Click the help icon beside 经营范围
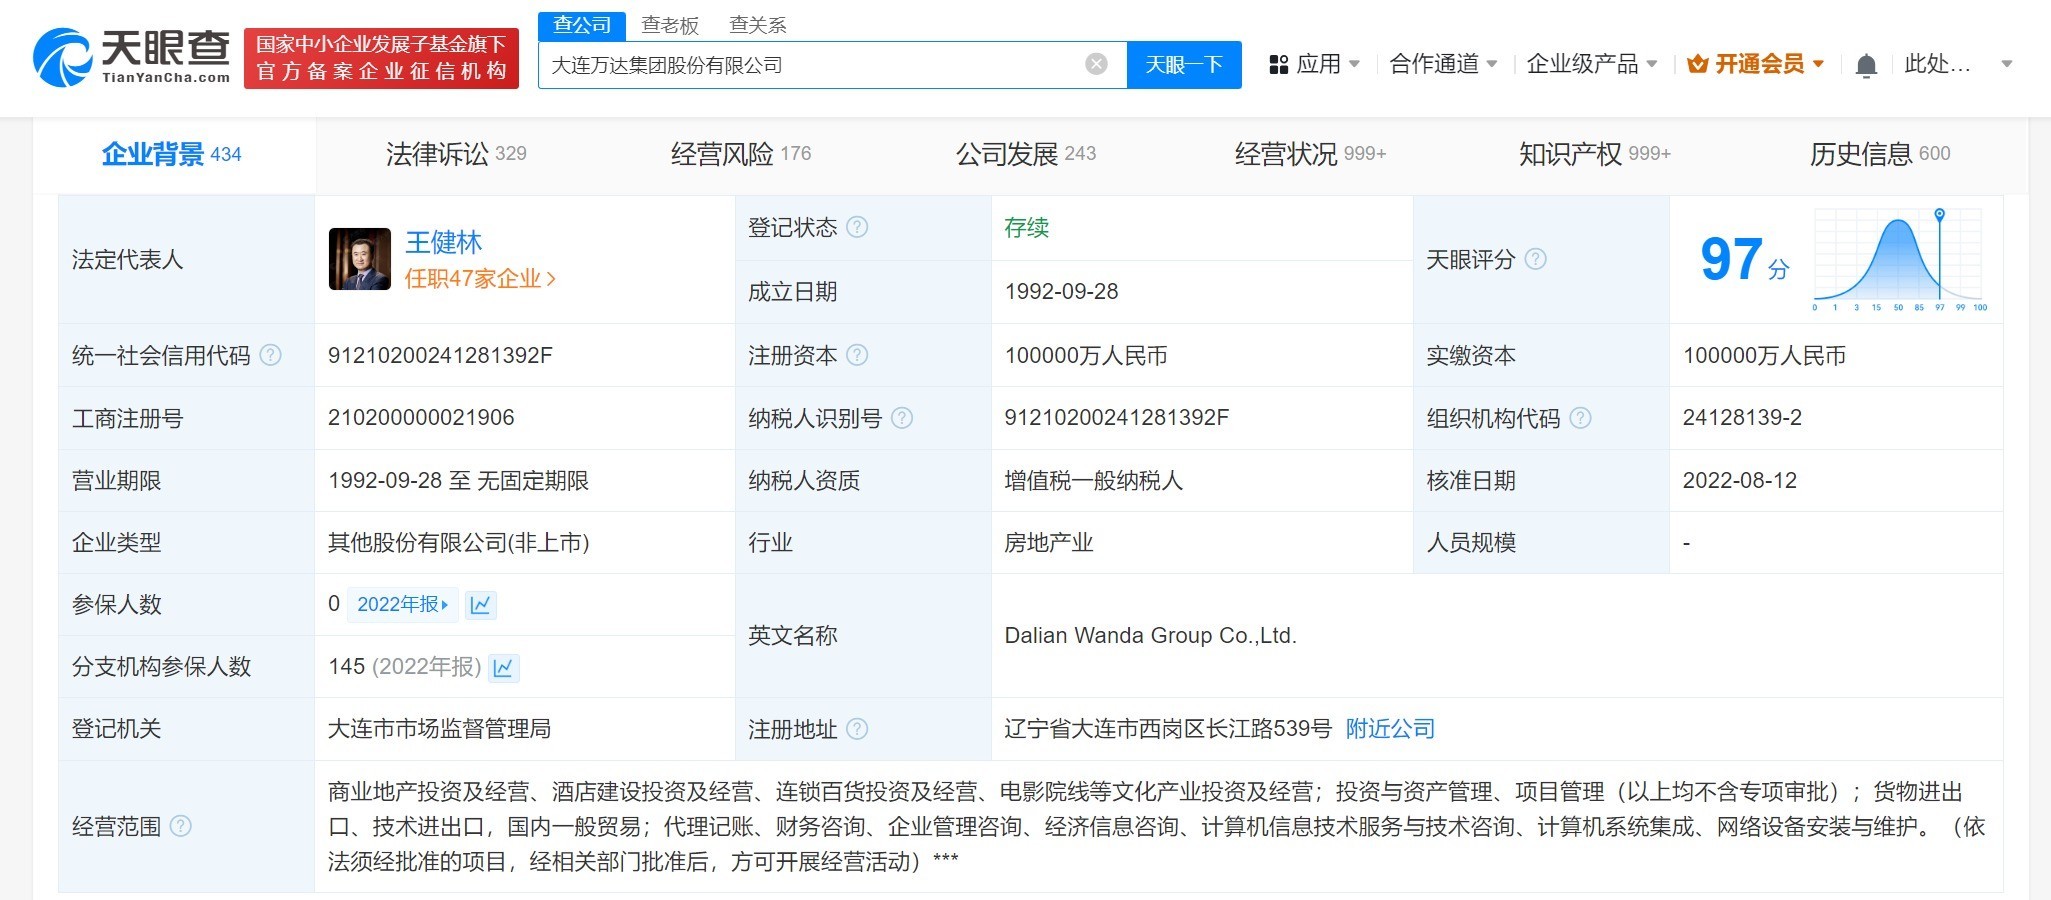This screenshot has height=900, width=2051. click(180, 826)
